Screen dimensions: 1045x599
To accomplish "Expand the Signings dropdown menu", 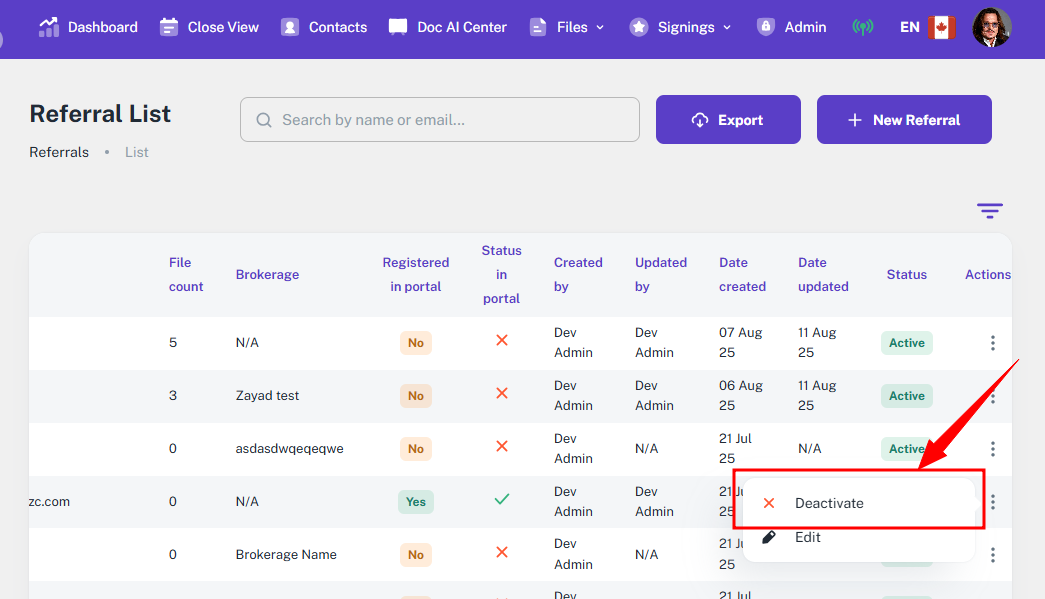I will point(681,27).
